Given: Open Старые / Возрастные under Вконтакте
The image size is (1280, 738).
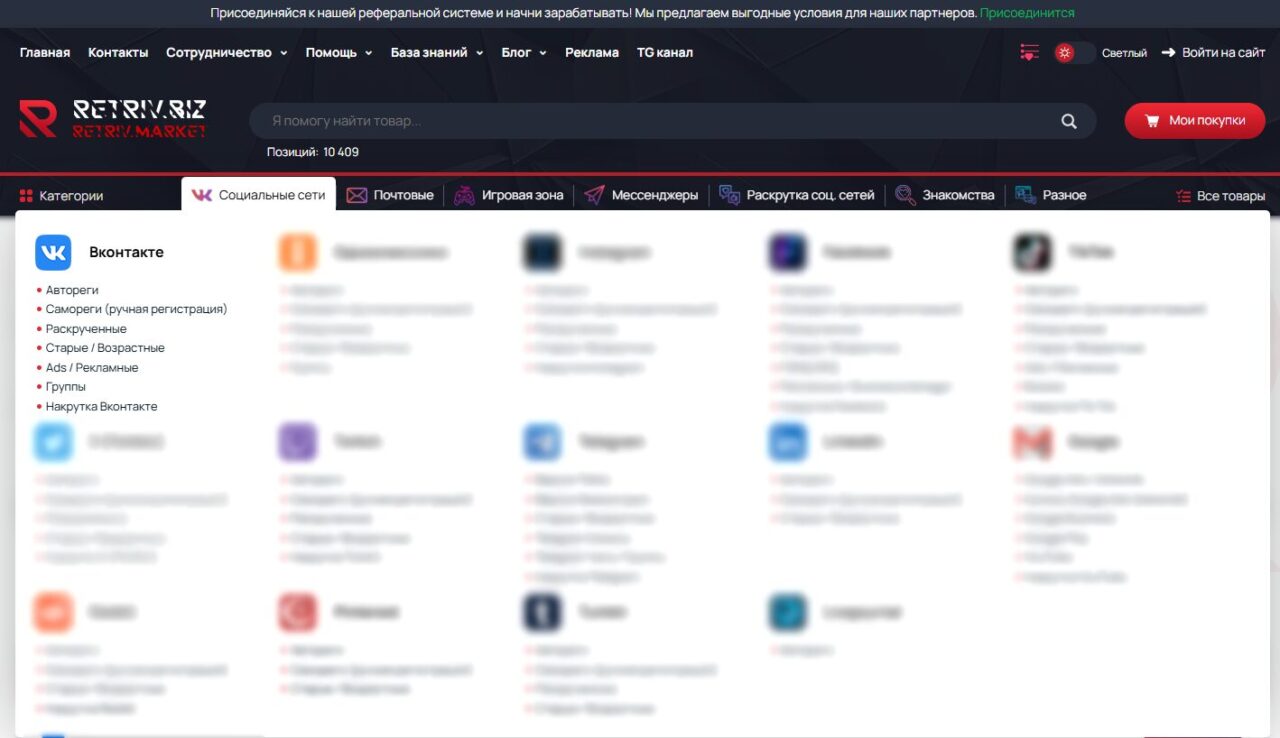Looking at the screenshot, I should click(x=105, y=348).
